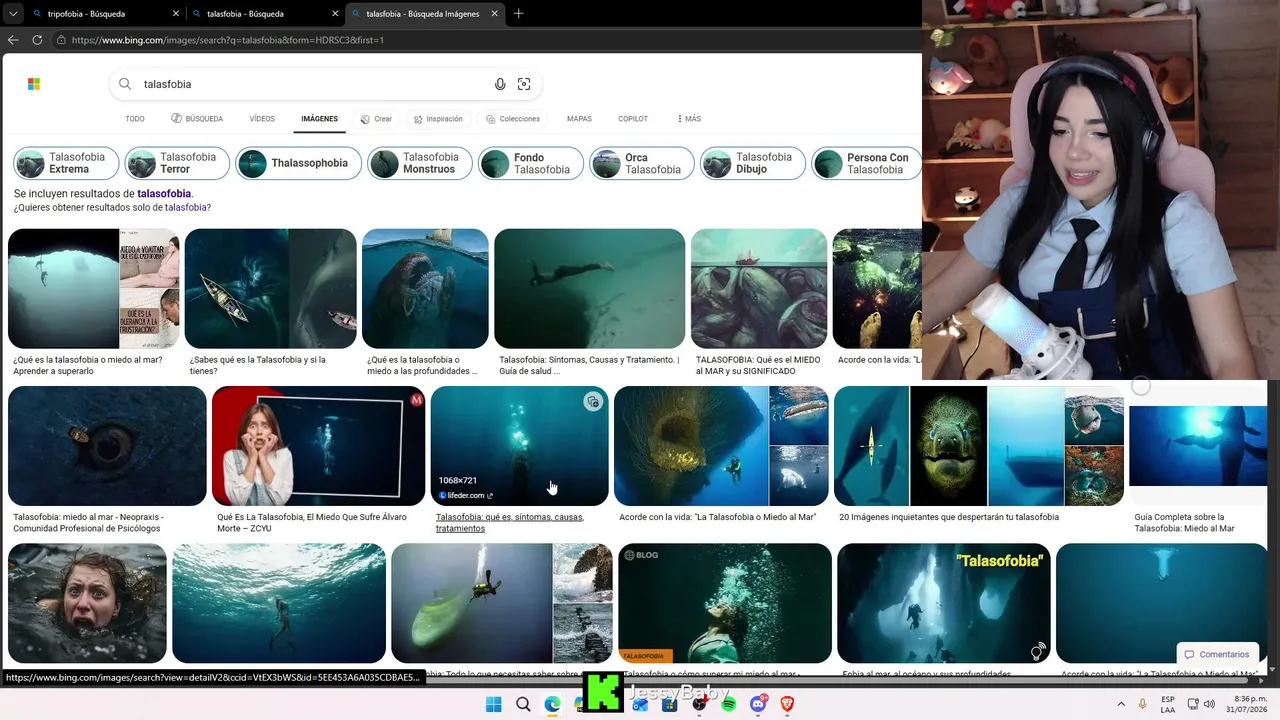Screen dimensions: 1280x720
Task: Start voice search with the microphone icon
Action: click(x=500, y=84)
